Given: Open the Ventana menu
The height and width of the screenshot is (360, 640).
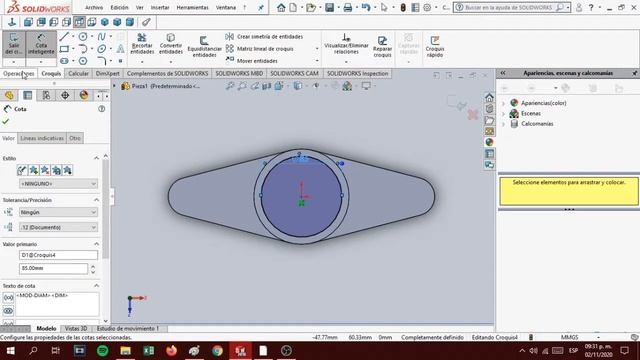Looking at the screenshot, I should [x=226, y=7].
